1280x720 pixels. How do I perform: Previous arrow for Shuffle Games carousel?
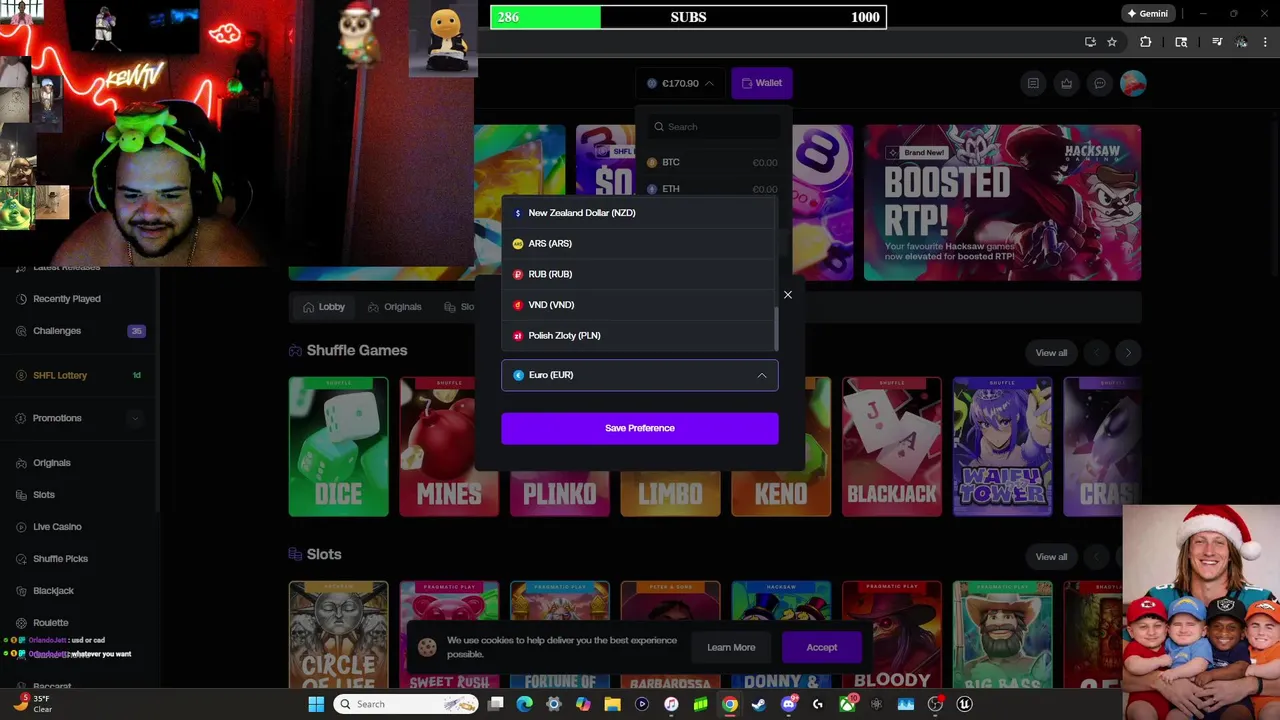(1098, 352)
